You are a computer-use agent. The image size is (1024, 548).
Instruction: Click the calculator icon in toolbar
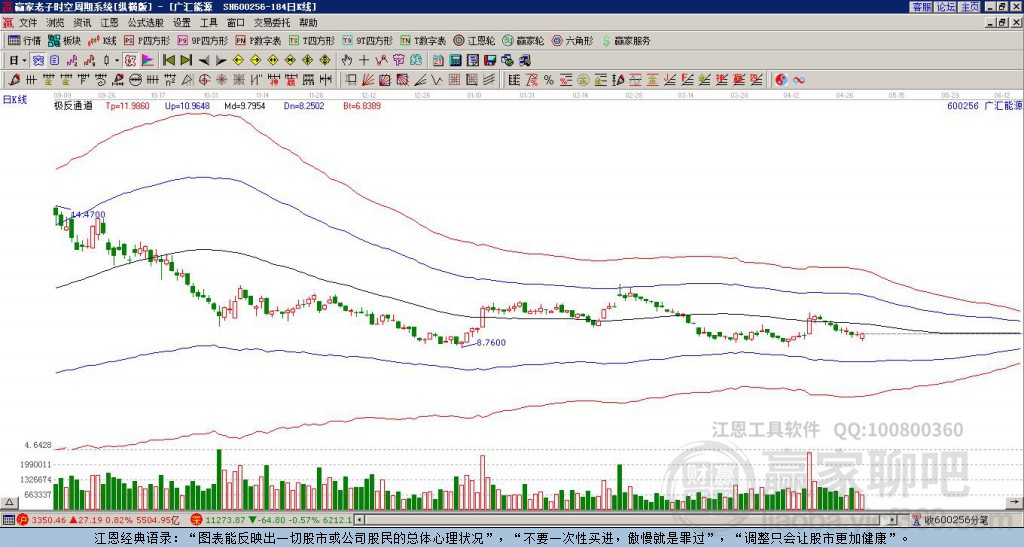coord(456,60)
